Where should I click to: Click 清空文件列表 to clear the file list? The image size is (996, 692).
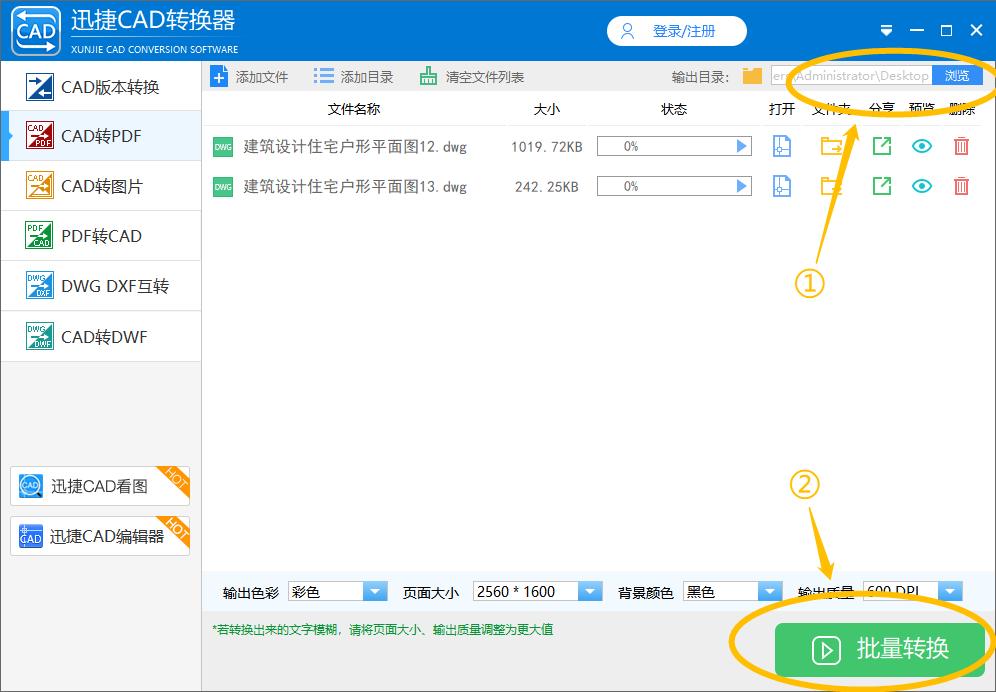[x=427, y=75]
